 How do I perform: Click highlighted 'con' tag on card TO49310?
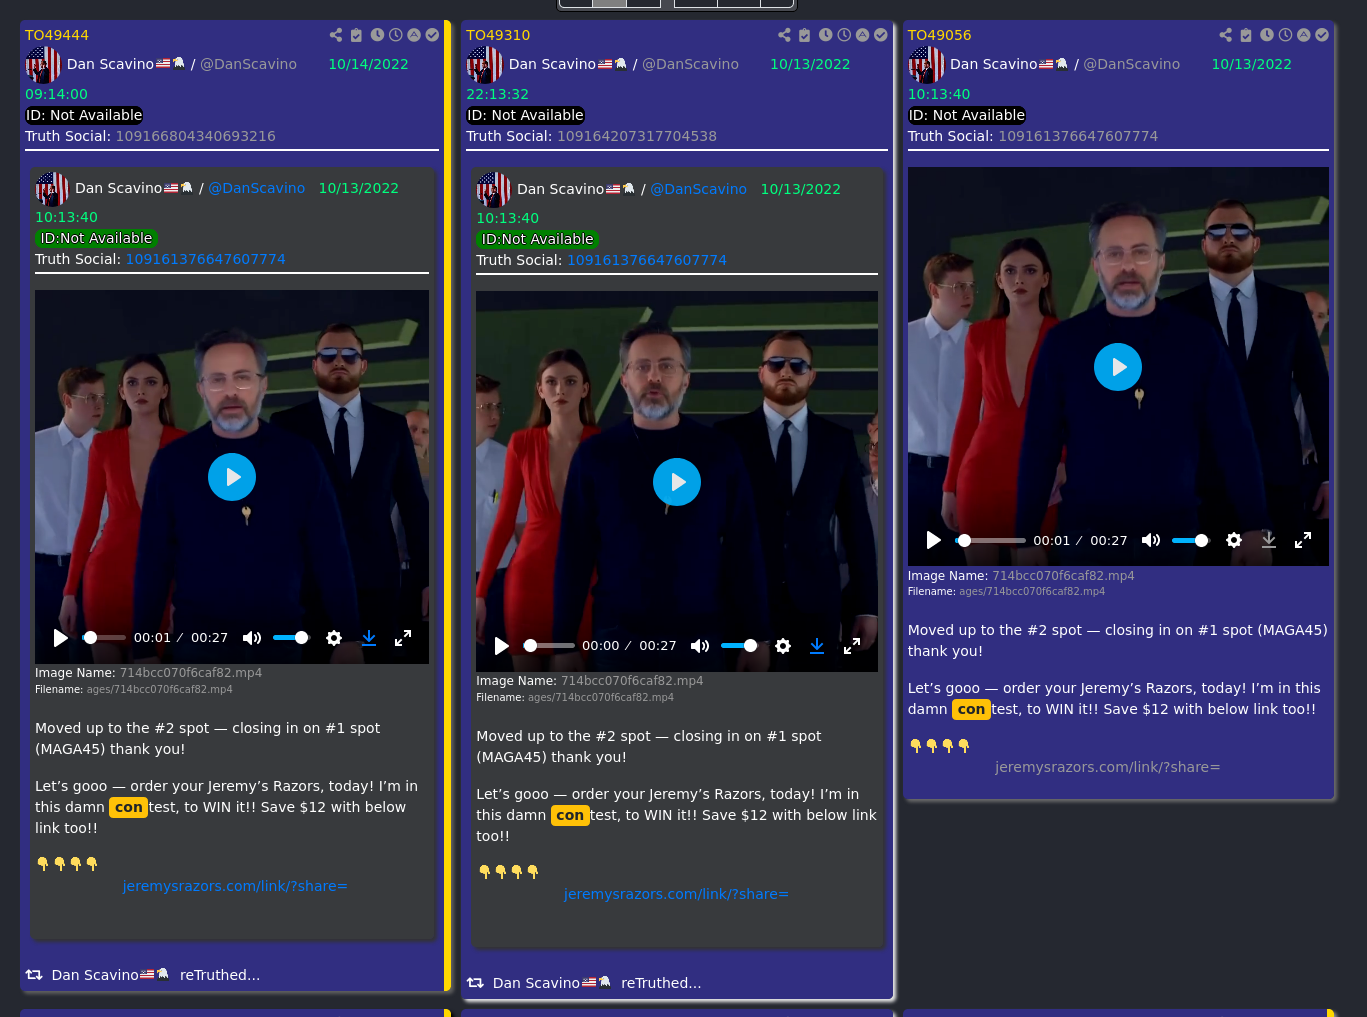tap(570, 815)
